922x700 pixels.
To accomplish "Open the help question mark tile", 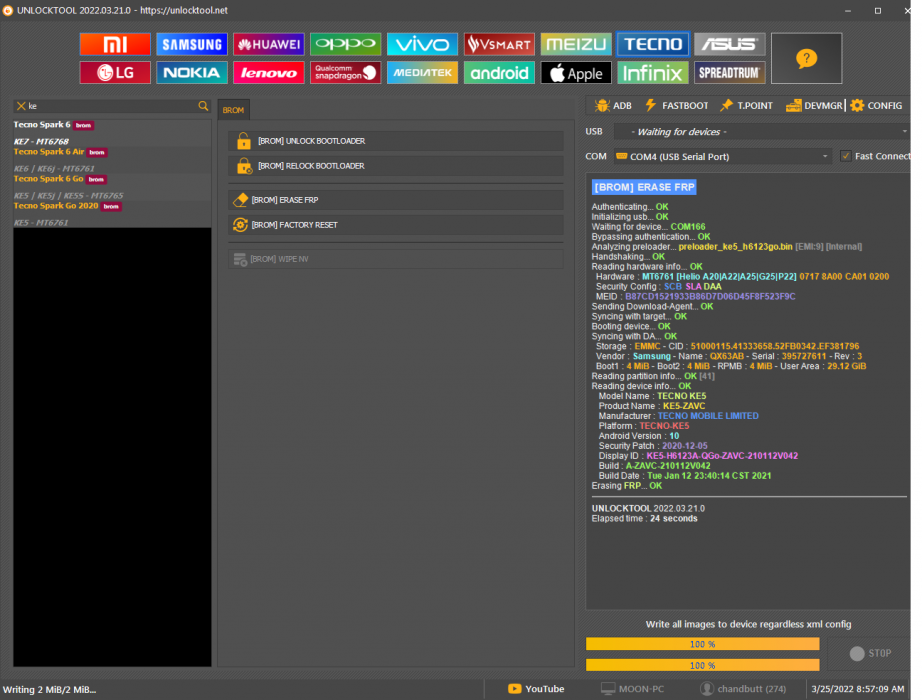I will click(x=806, y=58).
